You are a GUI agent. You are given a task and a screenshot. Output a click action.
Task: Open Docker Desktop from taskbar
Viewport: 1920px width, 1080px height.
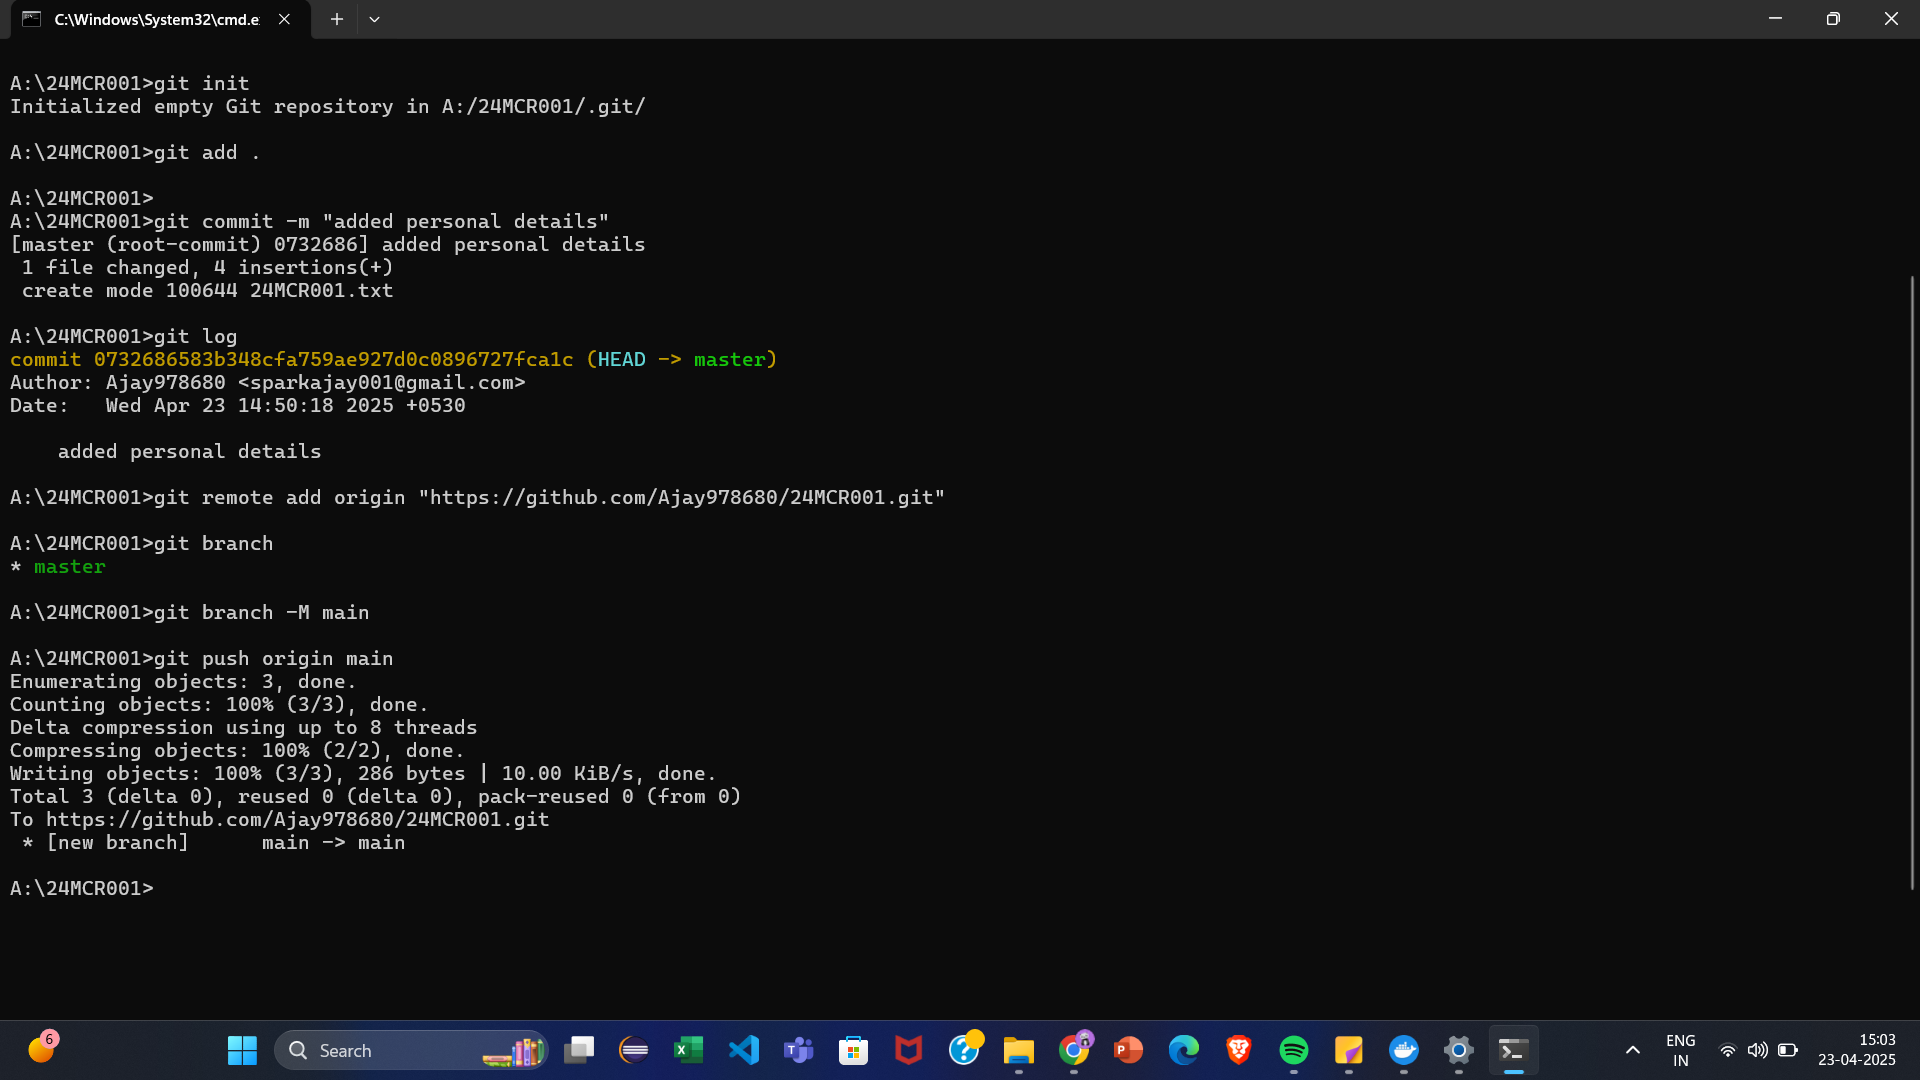click(1404, 1050)
